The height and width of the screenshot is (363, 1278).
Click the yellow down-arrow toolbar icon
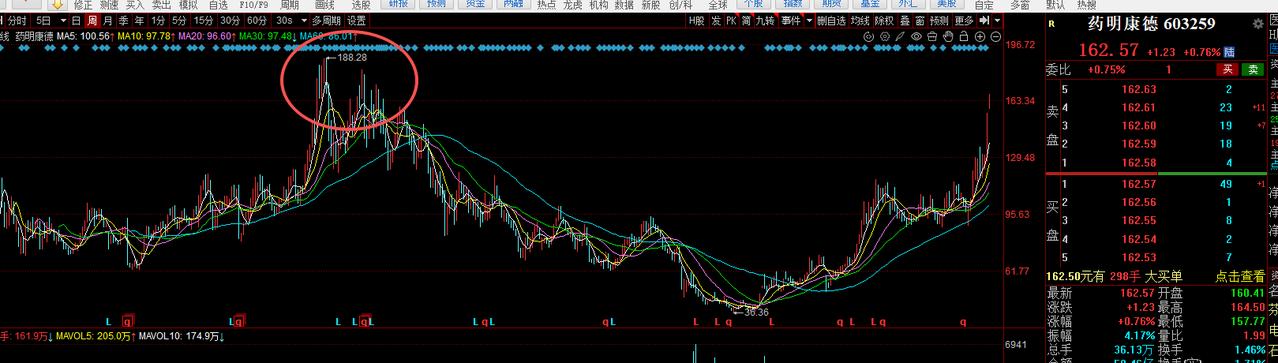57,4
